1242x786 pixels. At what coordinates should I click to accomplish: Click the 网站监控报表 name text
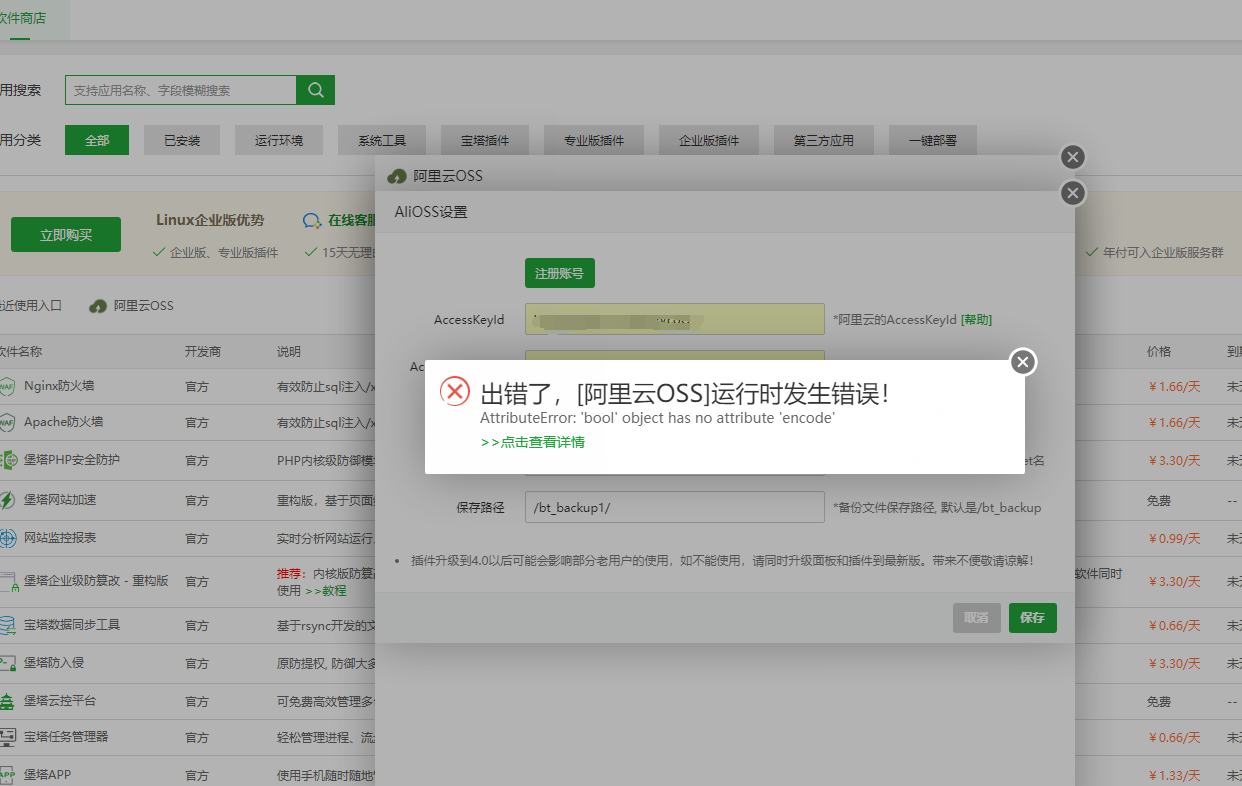[60, 538]
